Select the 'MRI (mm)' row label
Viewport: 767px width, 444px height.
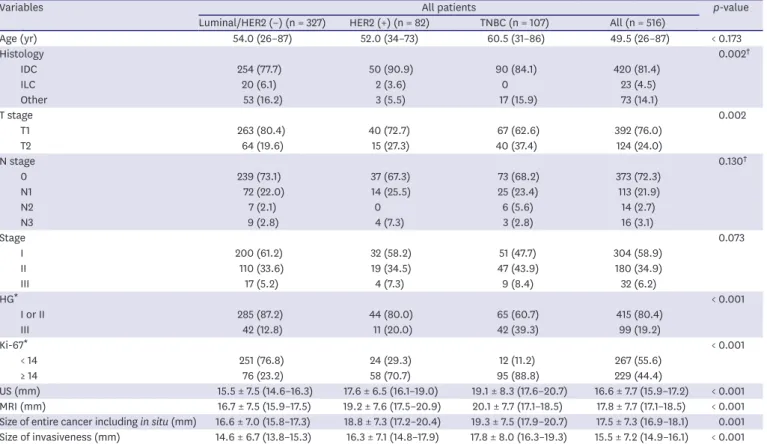pyautogui.click(x=23, y=406)
